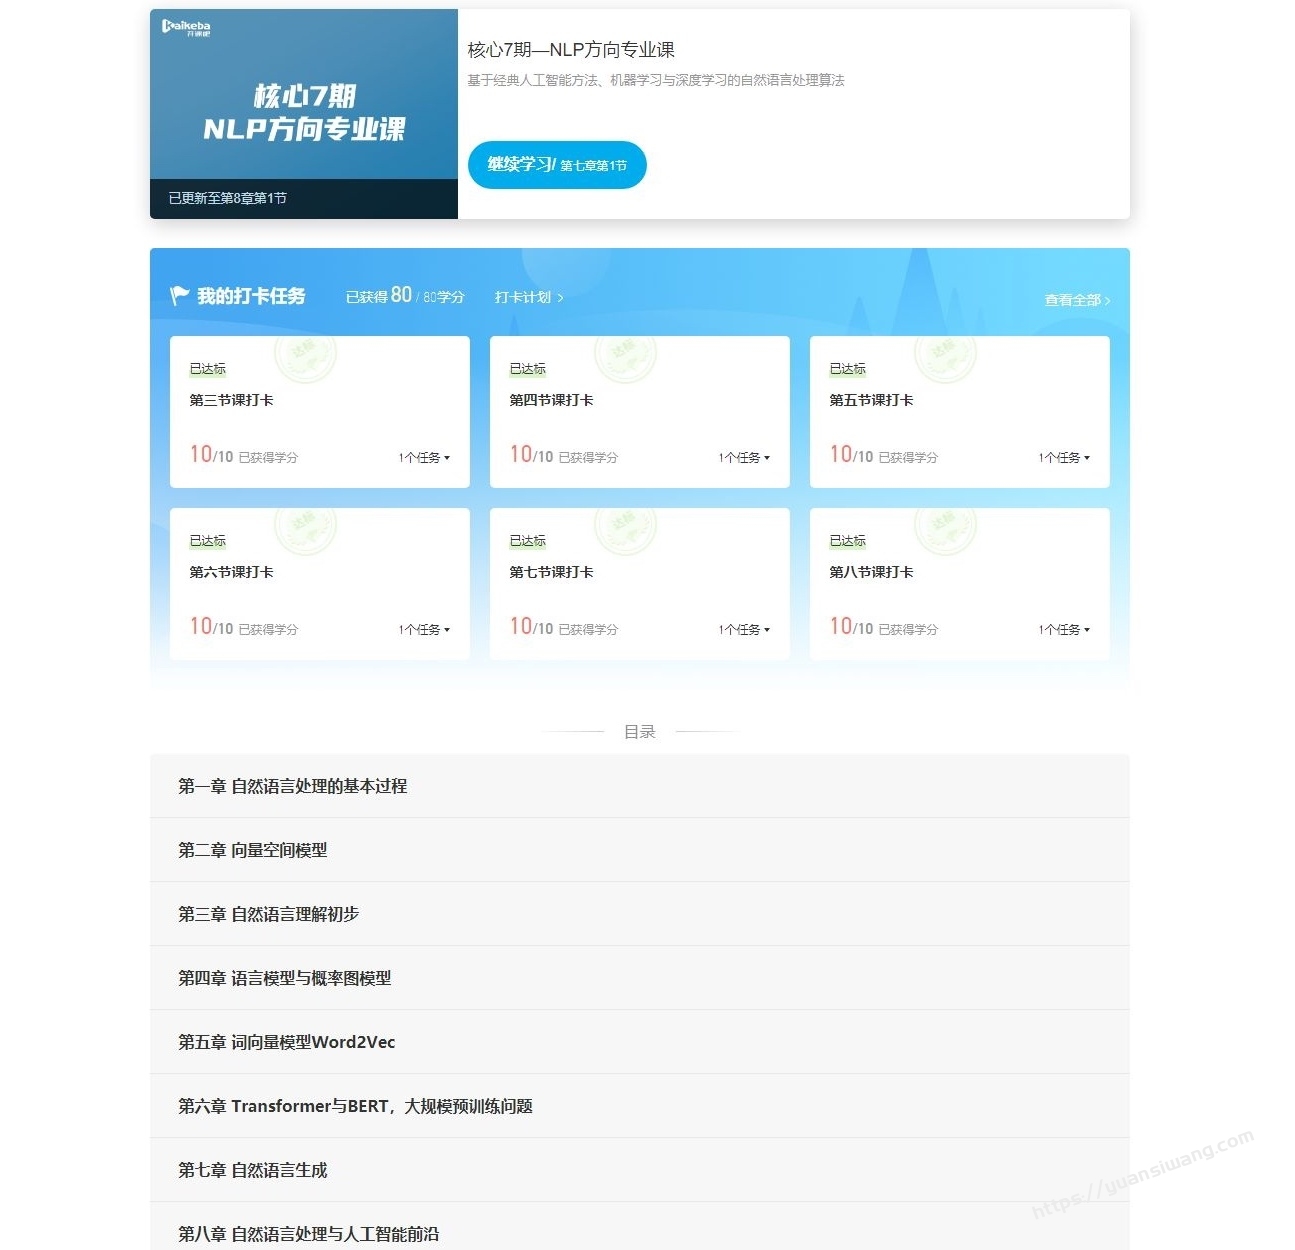Image resolution: width=1295 pixels, height=1250 pixels.
Task: Open chapter 第七章 自然语言生成
Action: point(639,1170)
